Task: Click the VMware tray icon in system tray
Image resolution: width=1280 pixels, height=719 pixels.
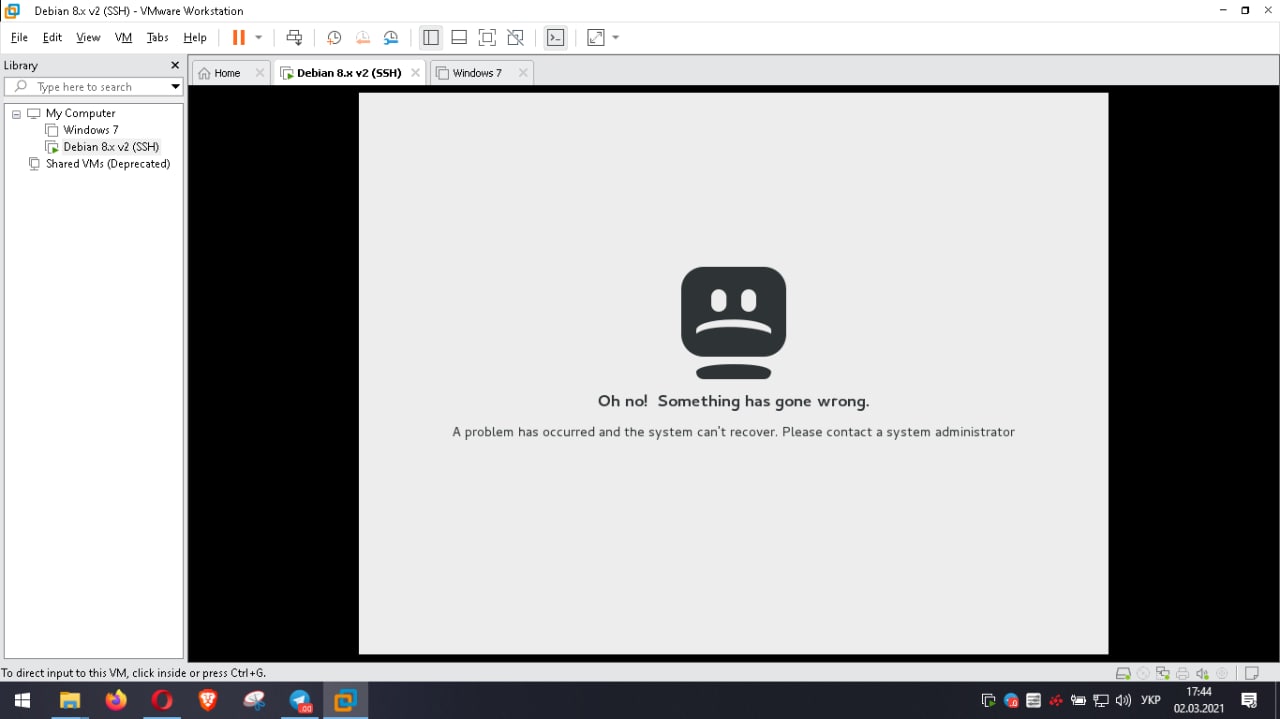Action: point(988,701)
